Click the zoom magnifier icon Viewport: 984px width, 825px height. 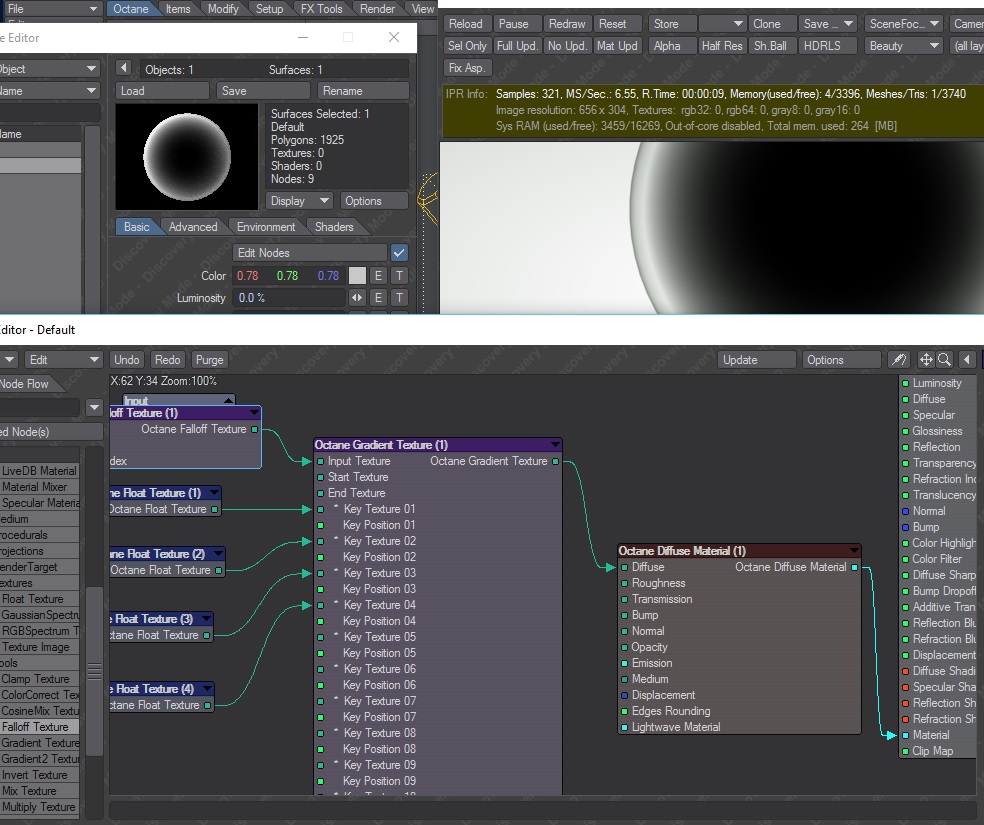(x=944, y=360)
